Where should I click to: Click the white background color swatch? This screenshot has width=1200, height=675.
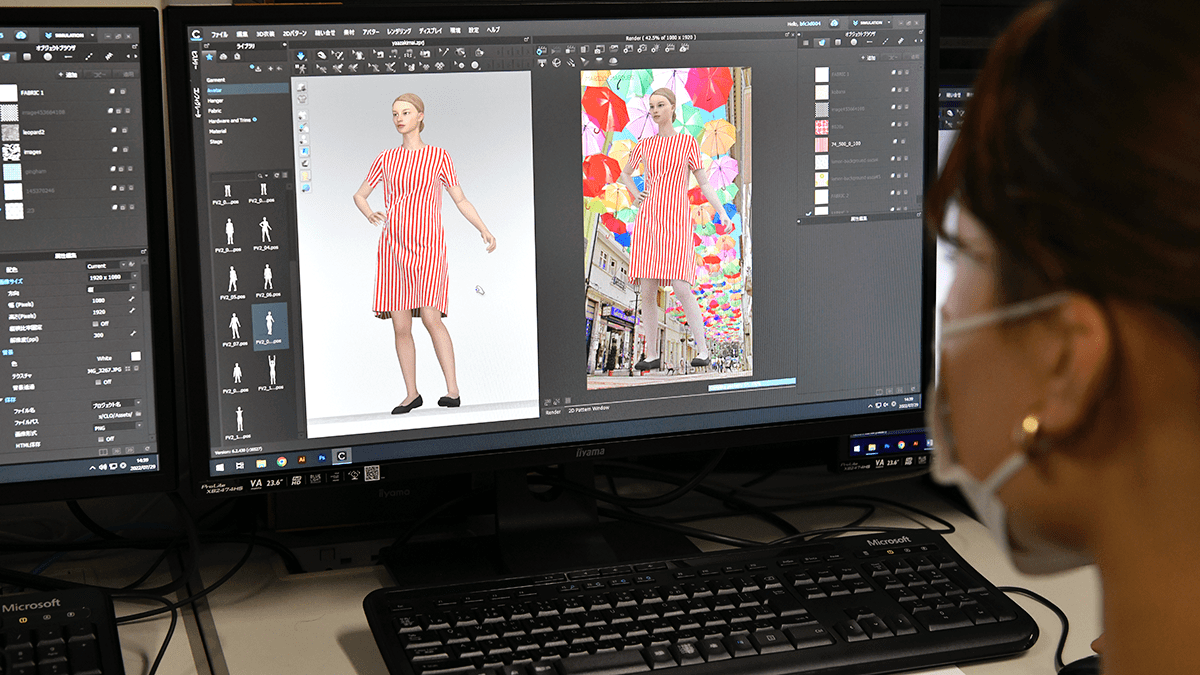point(136,356)
